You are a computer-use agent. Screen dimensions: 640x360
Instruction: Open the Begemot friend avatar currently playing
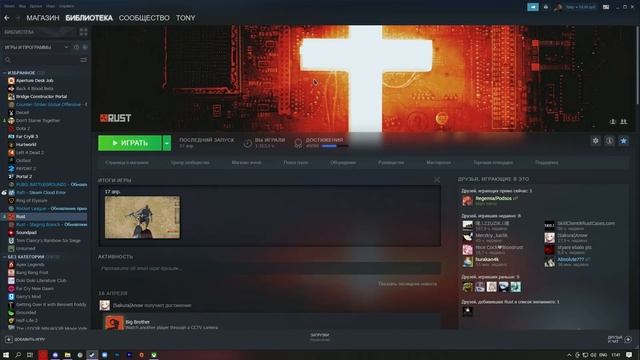467,200
